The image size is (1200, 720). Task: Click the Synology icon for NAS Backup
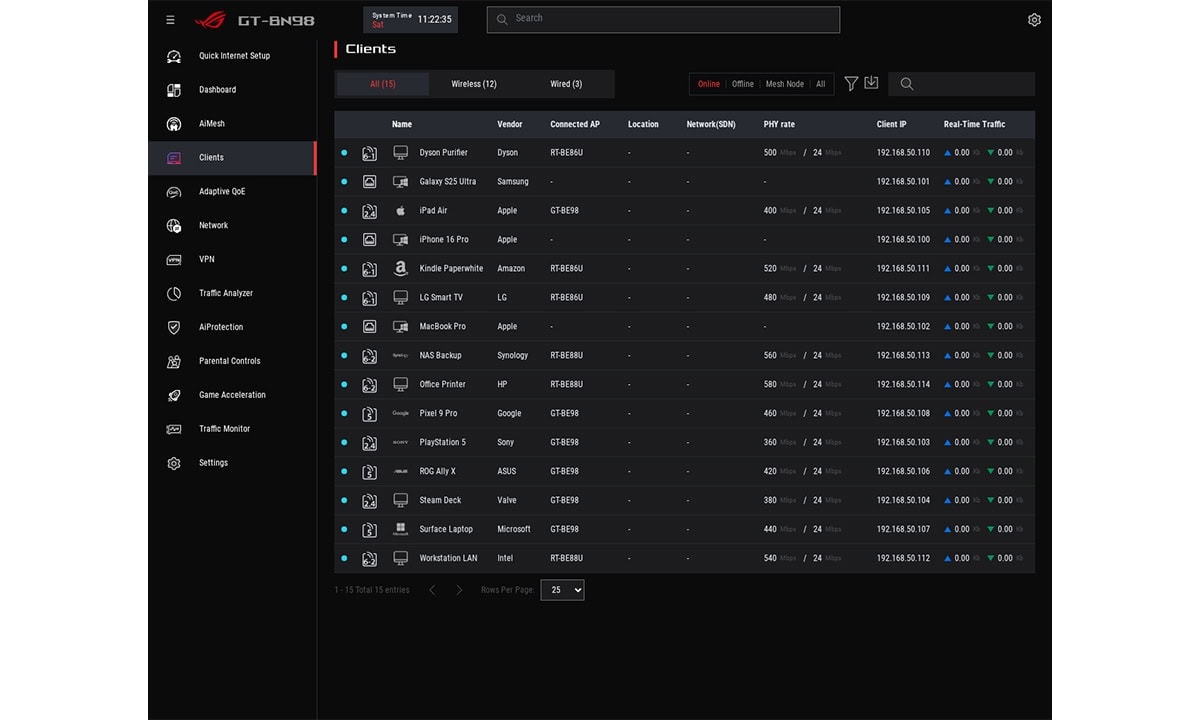click(x=400, y=356)
